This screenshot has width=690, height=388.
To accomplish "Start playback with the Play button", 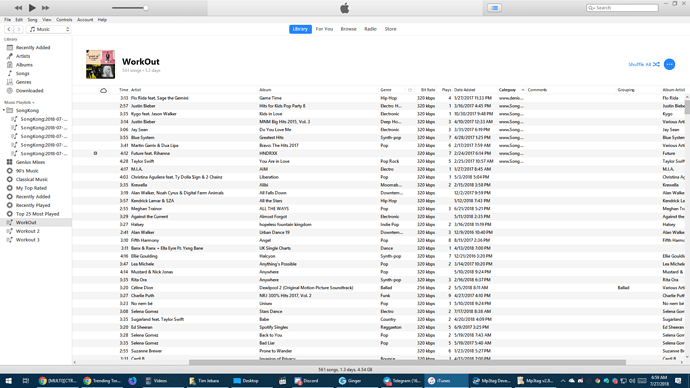I will tap(32, 7).
